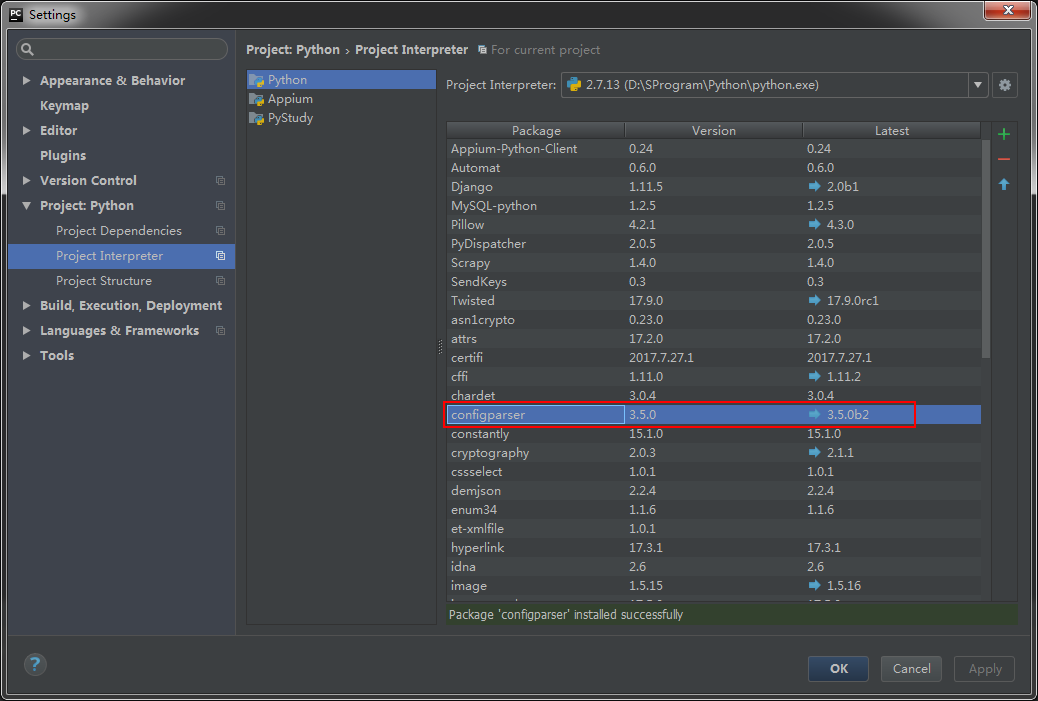Click the For current project icon

tap(483, 50)
